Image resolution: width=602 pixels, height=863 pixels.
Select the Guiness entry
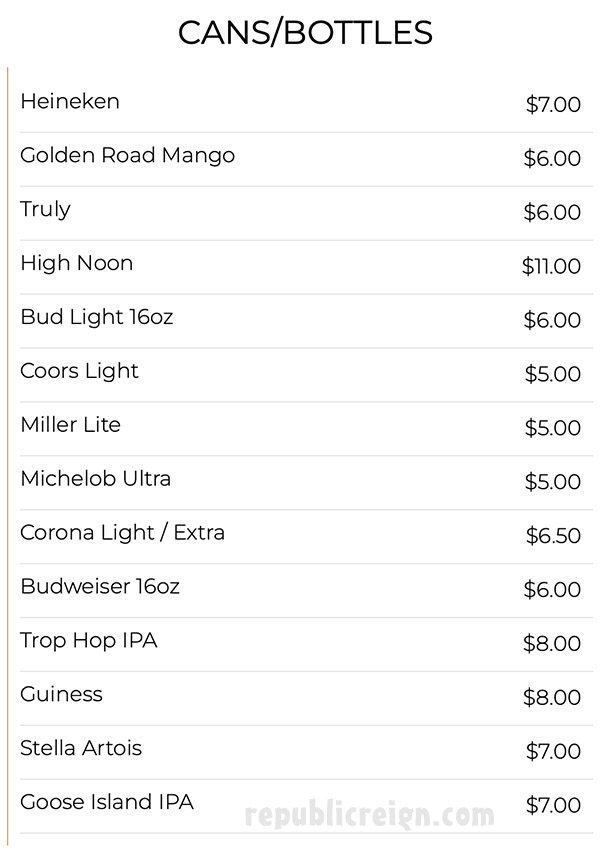tap(61, 695)
